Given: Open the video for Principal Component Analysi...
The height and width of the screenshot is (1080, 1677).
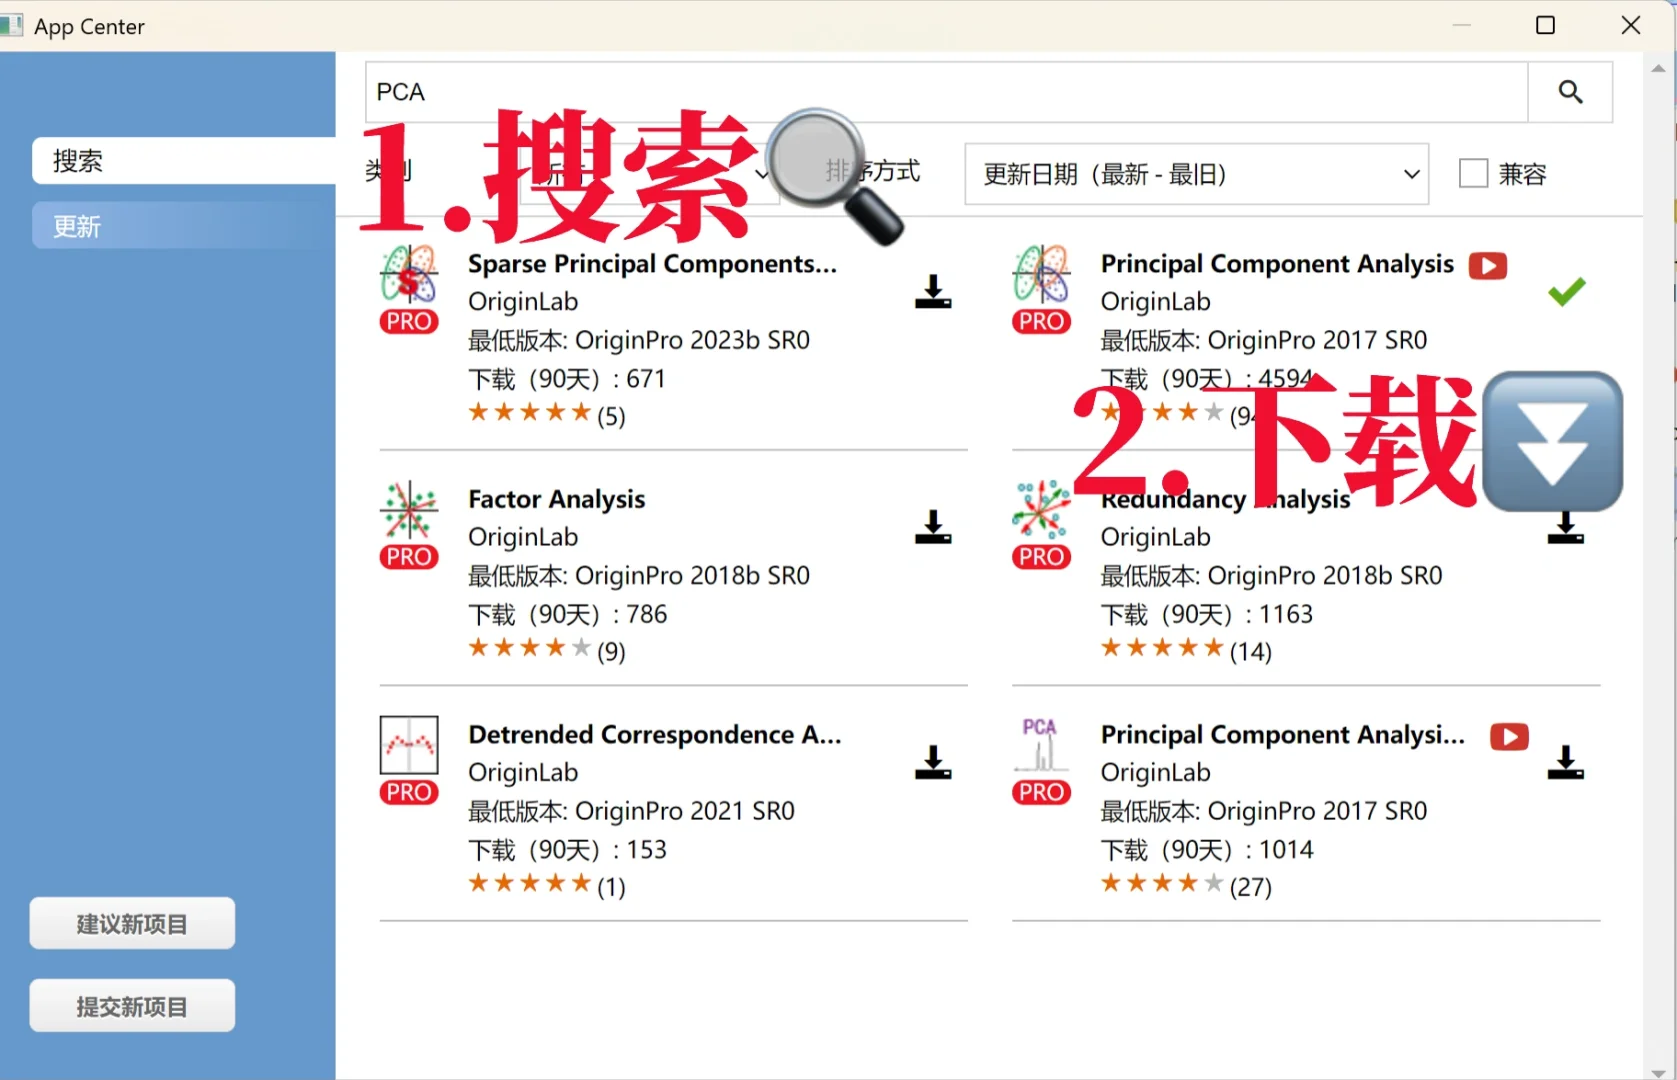Looking at the screenshot, I should click(1508, 737).
